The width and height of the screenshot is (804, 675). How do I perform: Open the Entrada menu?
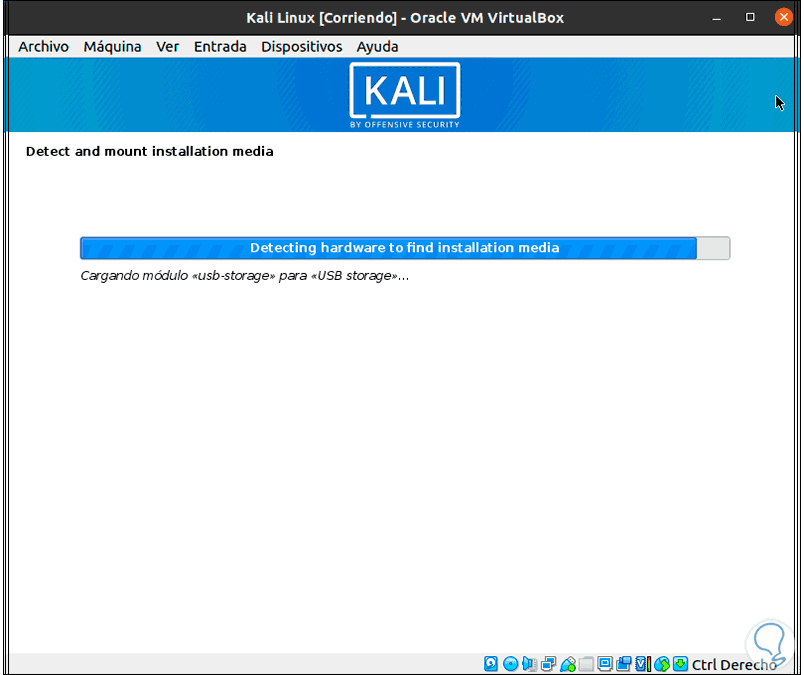[220, 47]
